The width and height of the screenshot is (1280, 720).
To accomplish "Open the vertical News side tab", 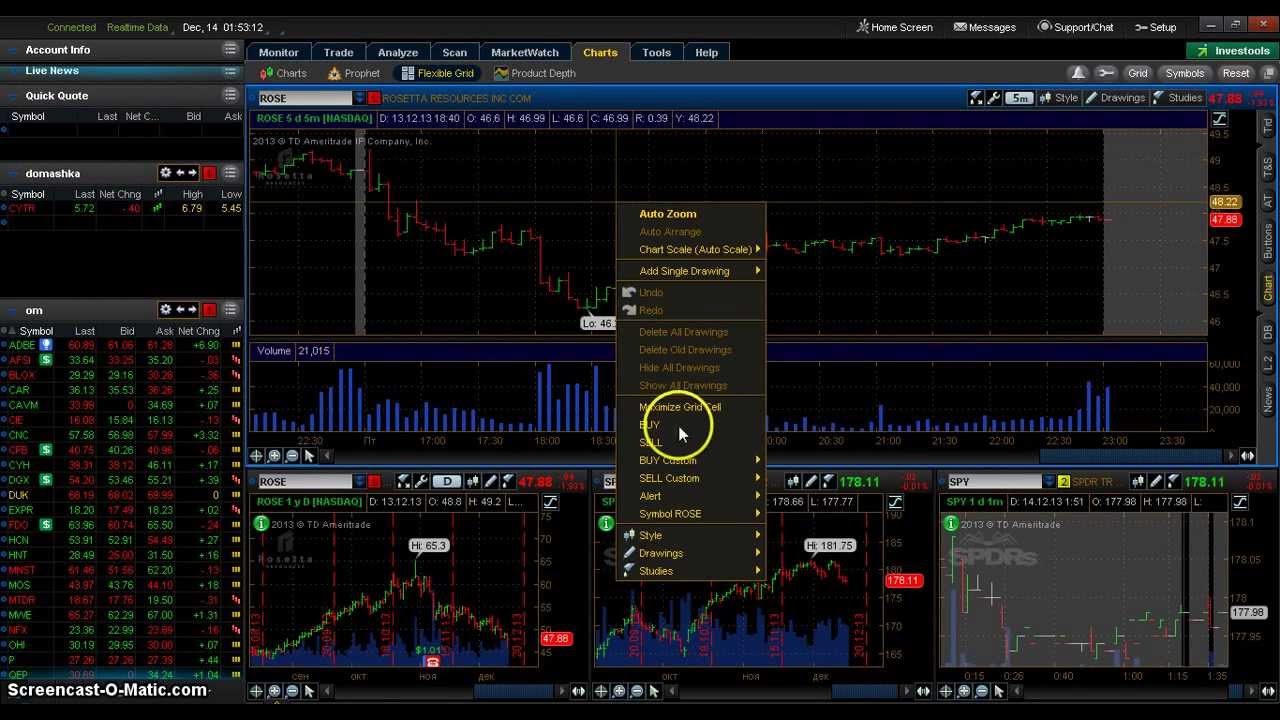I will [1268, 399].
